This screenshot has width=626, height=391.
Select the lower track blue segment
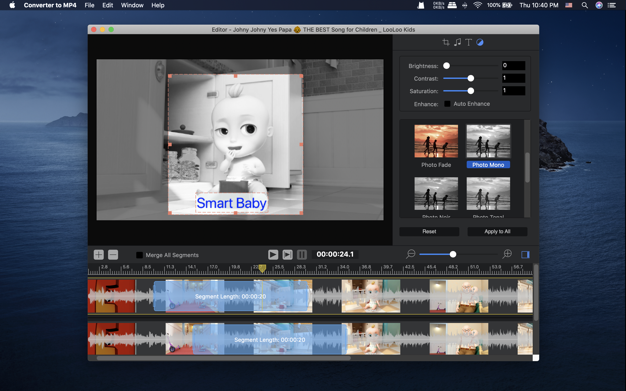tap(270, 339)
